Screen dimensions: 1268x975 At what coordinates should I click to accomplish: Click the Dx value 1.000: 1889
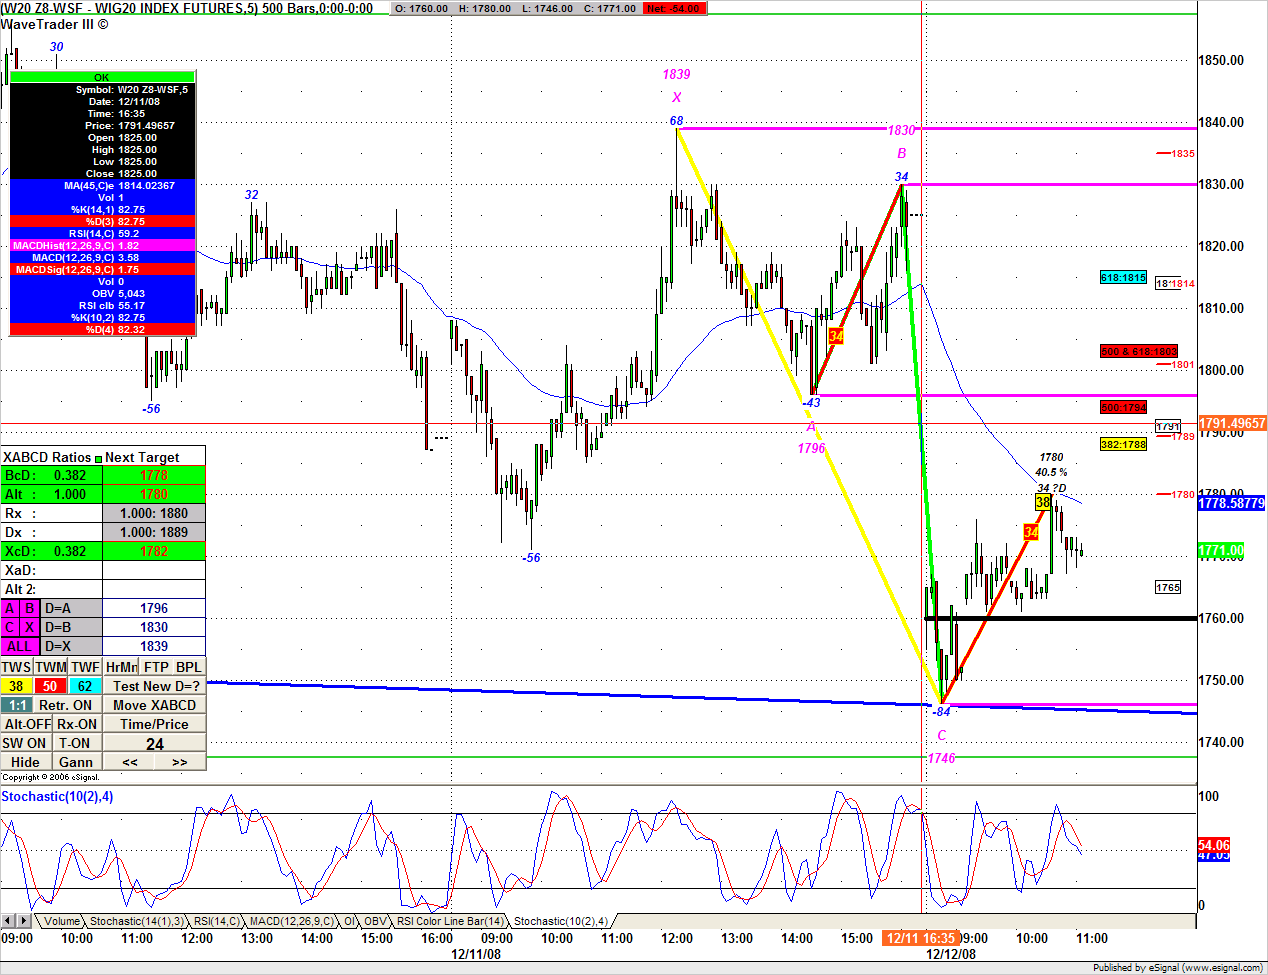154,532
